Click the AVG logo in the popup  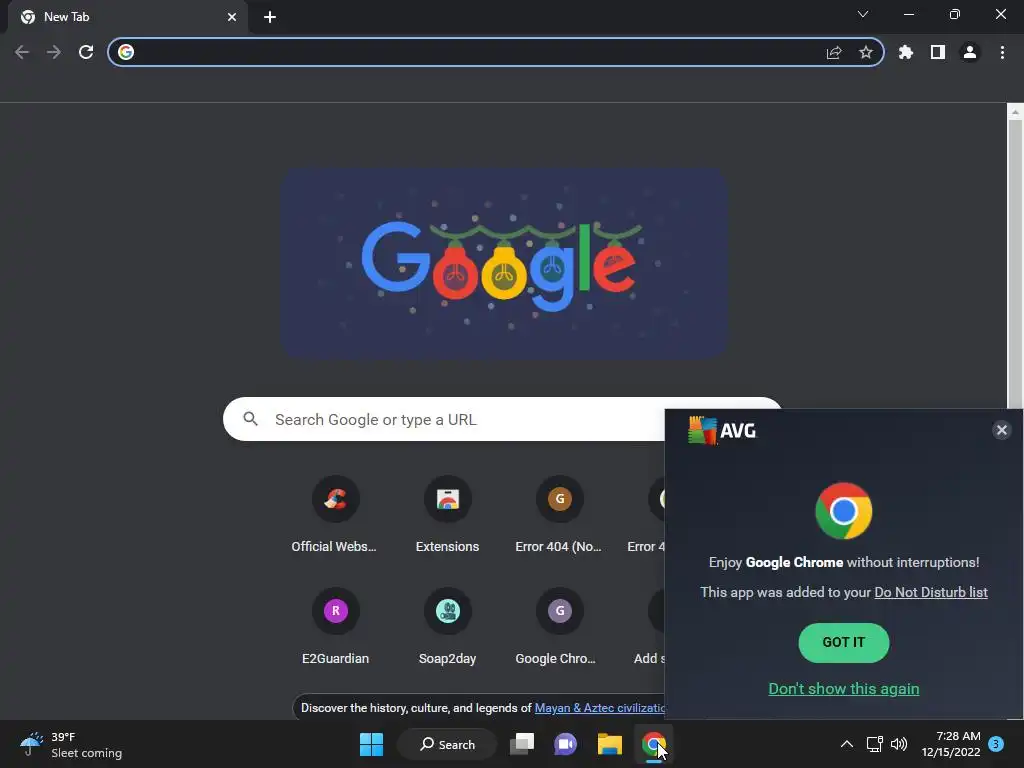pos(722,430)
